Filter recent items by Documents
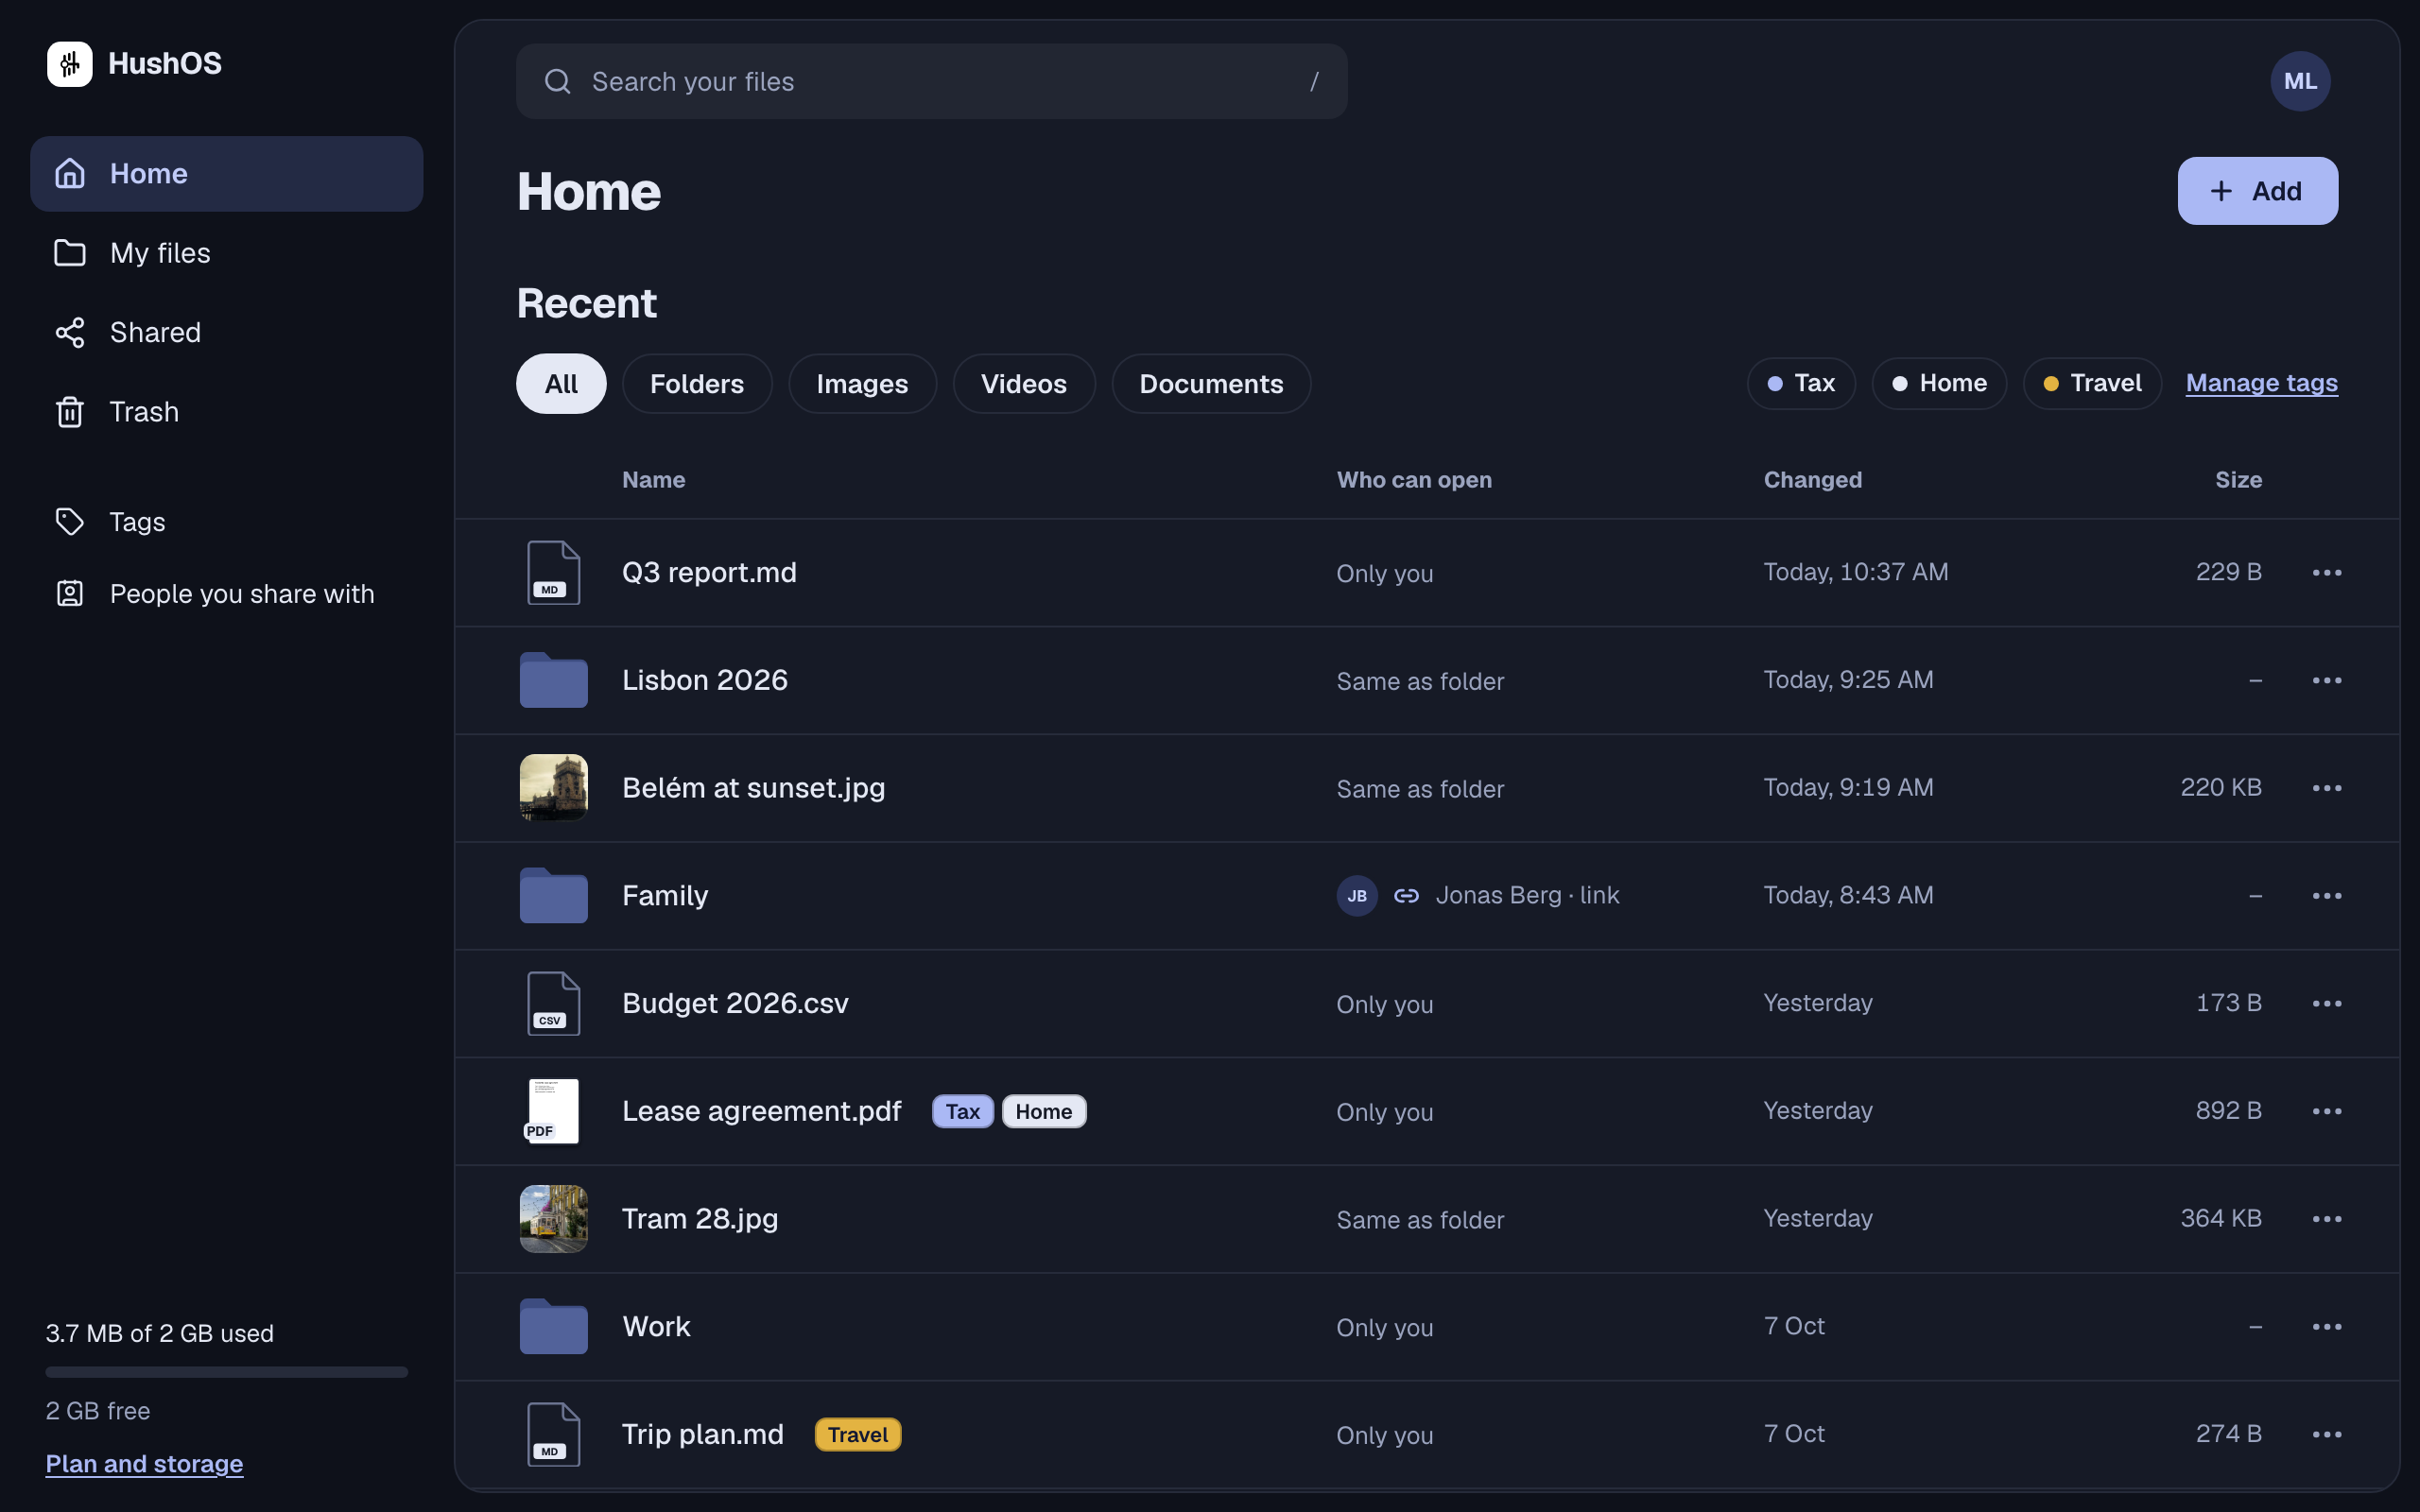 point(1211,384)
